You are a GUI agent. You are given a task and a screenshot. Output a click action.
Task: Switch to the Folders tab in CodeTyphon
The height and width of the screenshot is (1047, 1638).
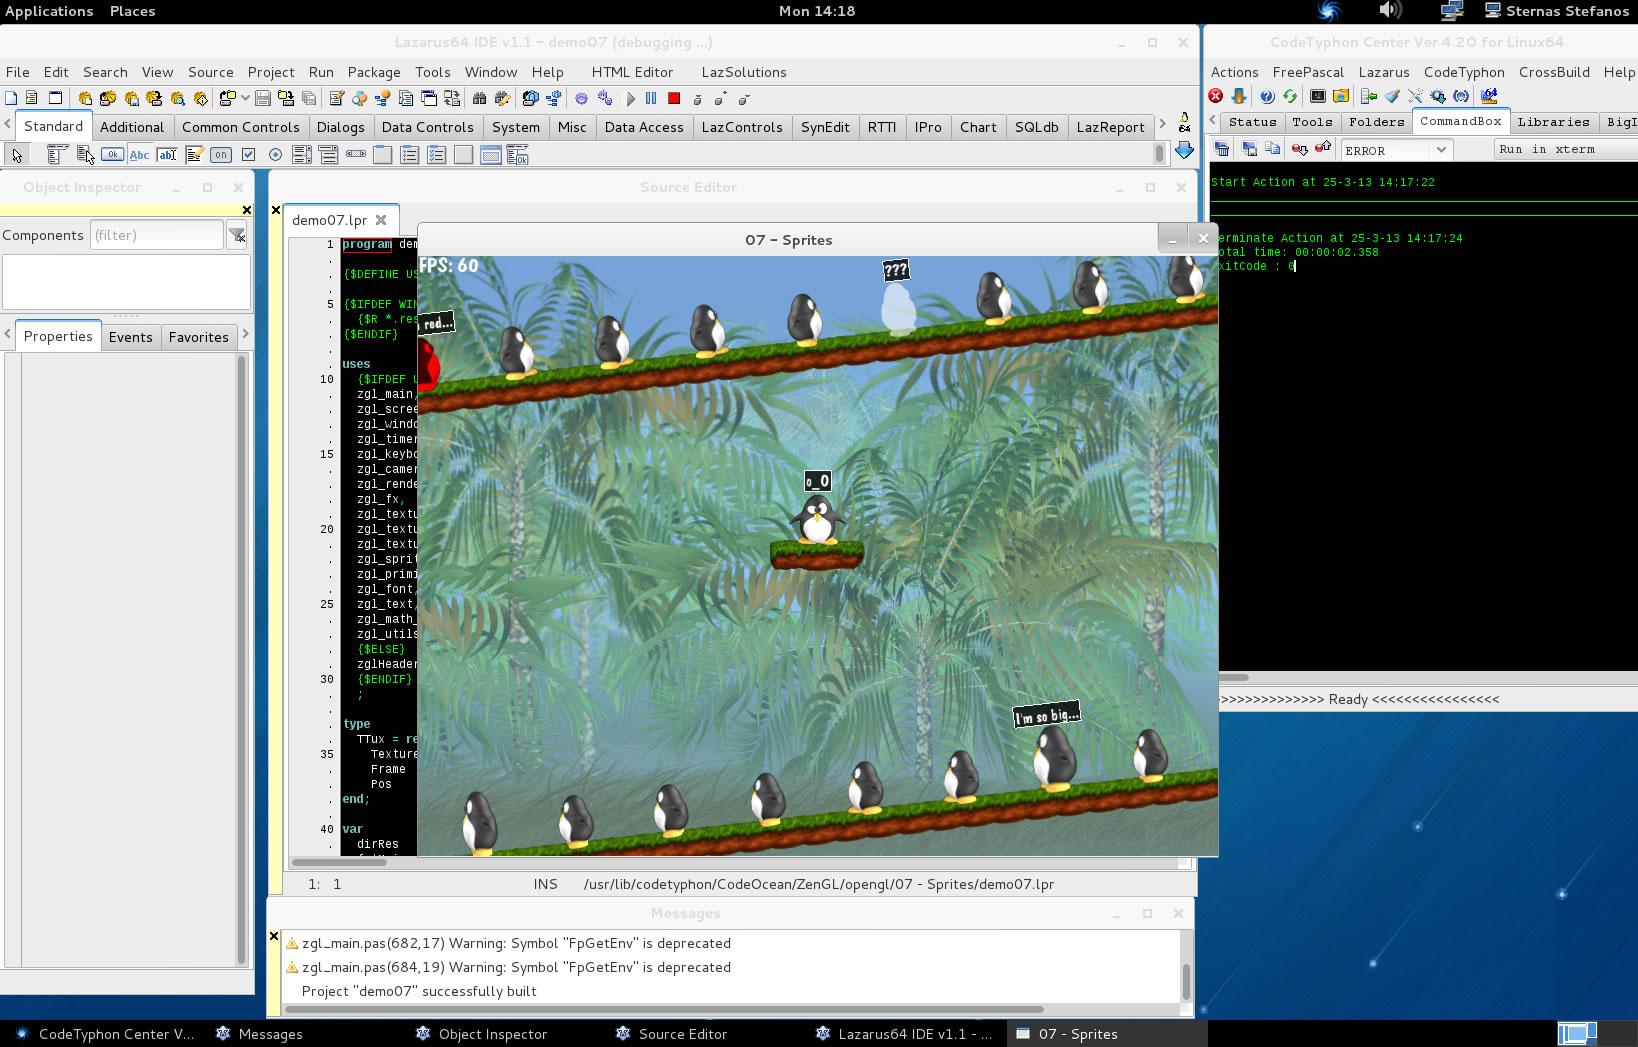click(x=1376, y=122)
